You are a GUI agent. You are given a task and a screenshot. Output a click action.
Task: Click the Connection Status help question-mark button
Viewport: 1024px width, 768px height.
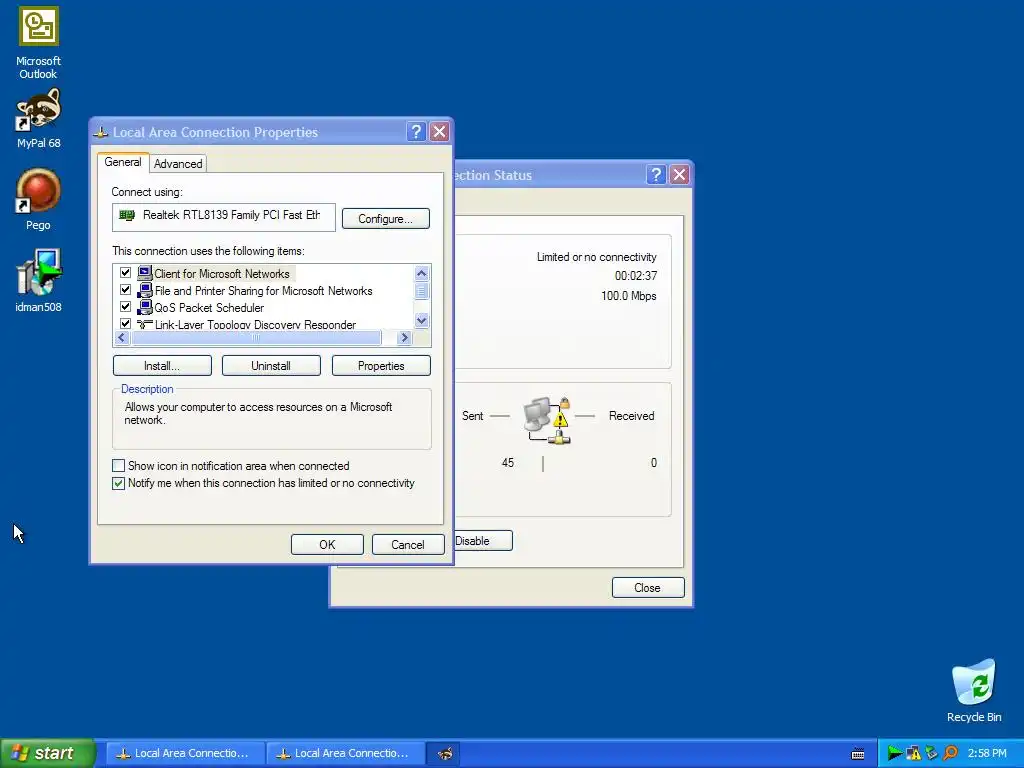(x=656, y=174)
